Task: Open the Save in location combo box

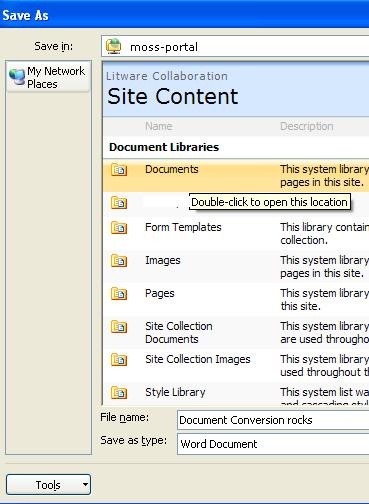Action: tap(235, 46)
